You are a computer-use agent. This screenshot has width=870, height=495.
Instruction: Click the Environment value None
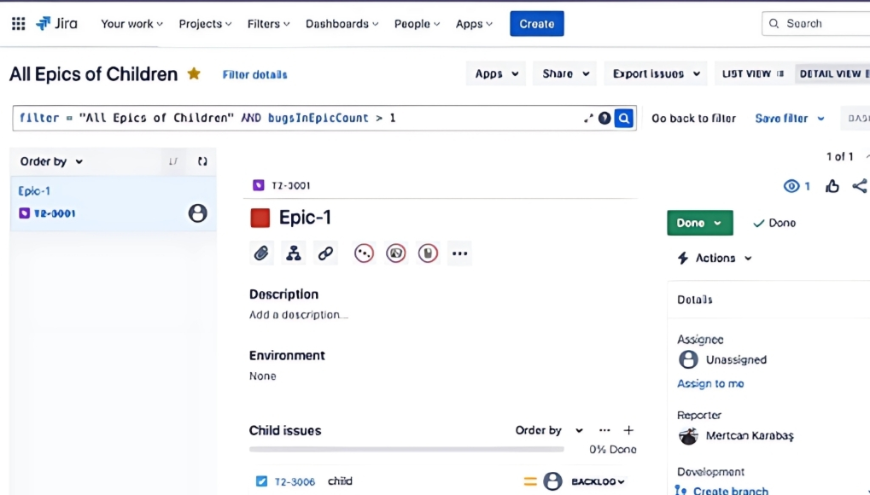[x=262, y=376]
